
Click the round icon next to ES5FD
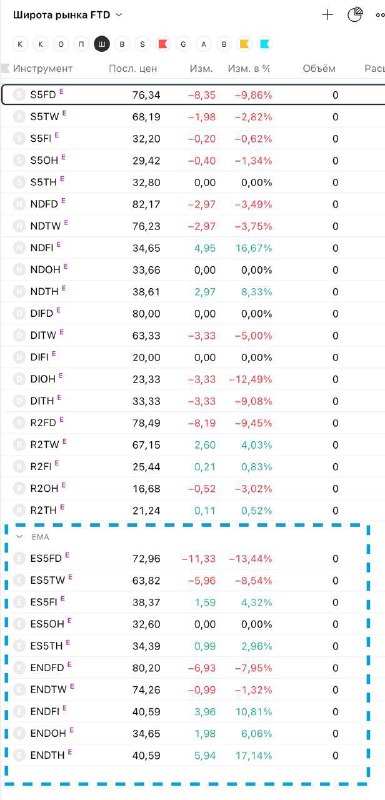tap(19, 559)
